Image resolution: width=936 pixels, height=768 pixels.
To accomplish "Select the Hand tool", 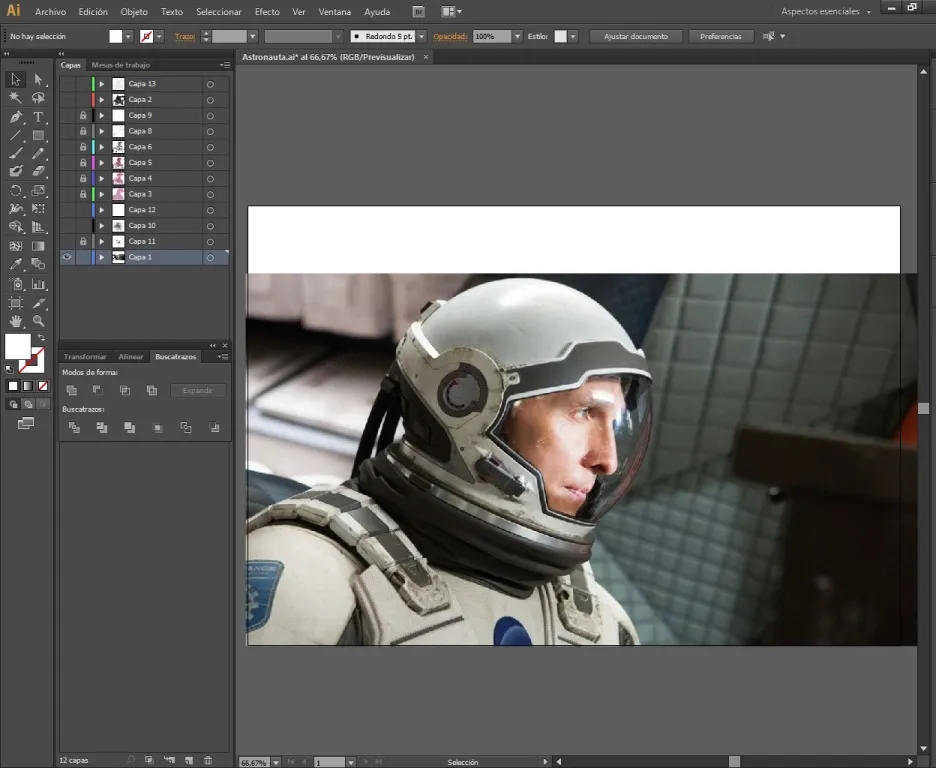I will (16, 321).
